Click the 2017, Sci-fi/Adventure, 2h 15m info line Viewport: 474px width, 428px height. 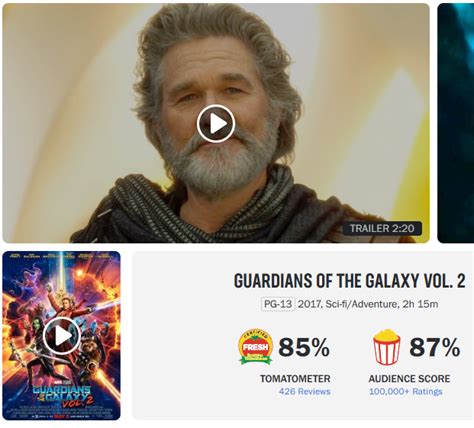(x=368, y=304)
